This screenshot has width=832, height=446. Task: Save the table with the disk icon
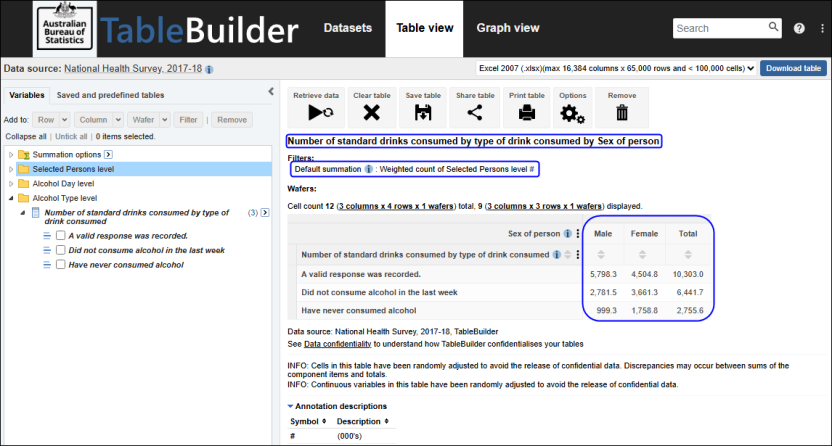(423, 112)
